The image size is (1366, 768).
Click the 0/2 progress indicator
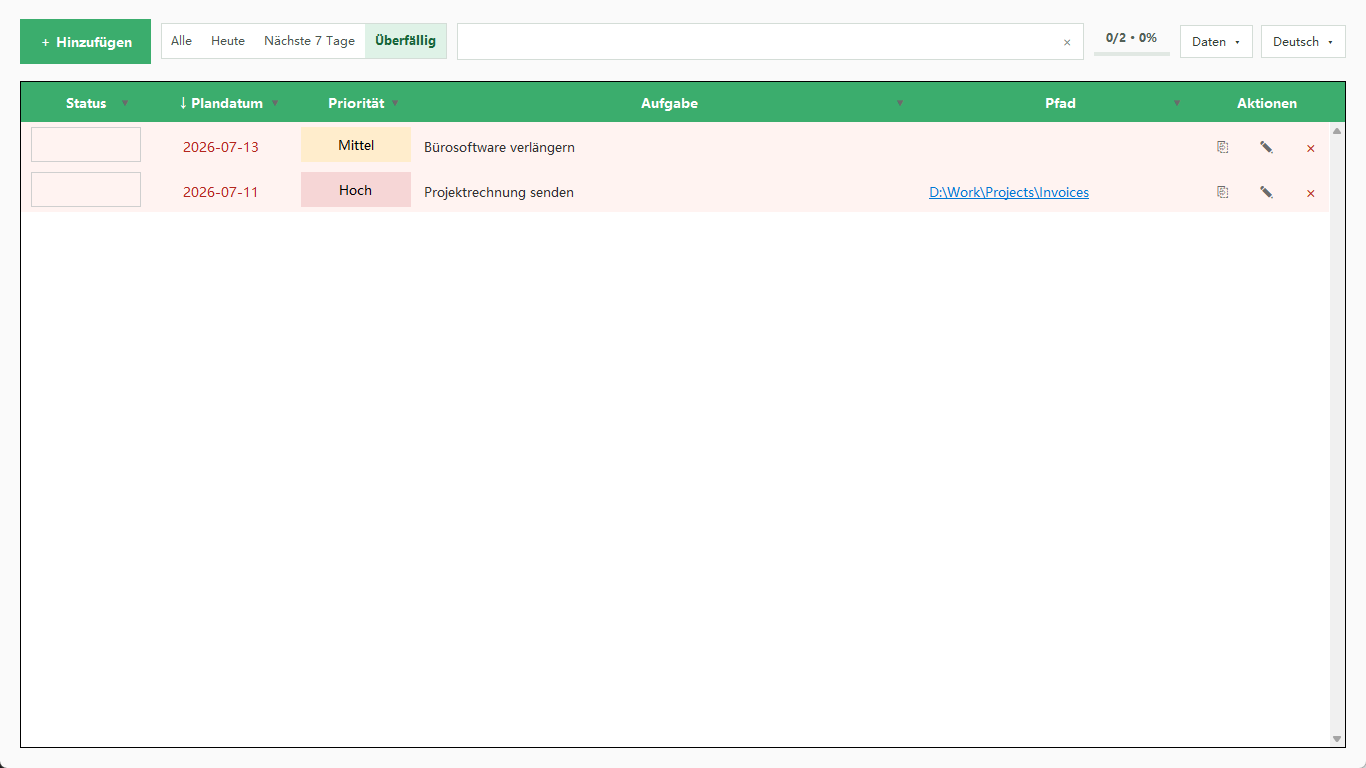(1131, 38)
